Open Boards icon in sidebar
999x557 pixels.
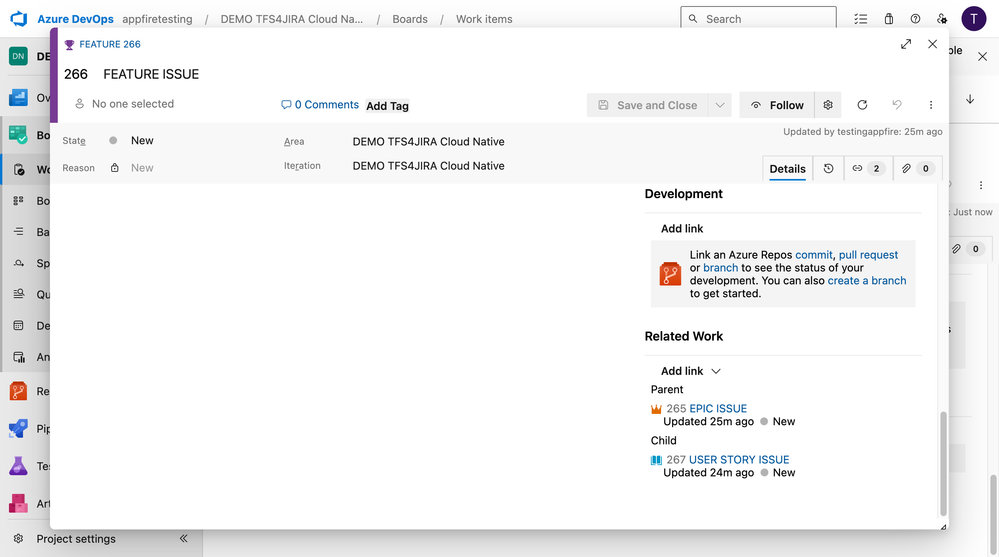[x=18, y=134]
